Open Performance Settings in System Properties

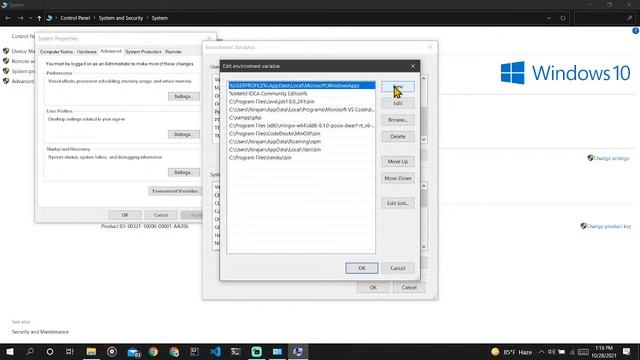click(183, 96)
